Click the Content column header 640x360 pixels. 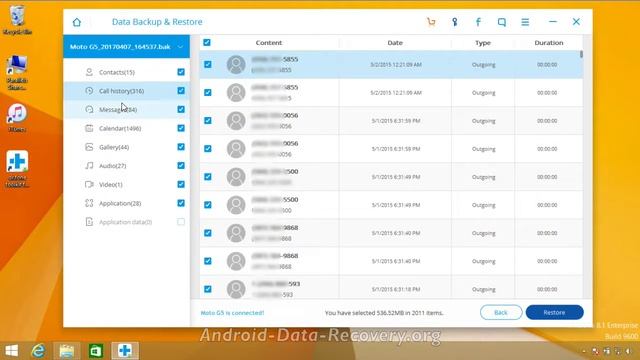coord(269,42)
